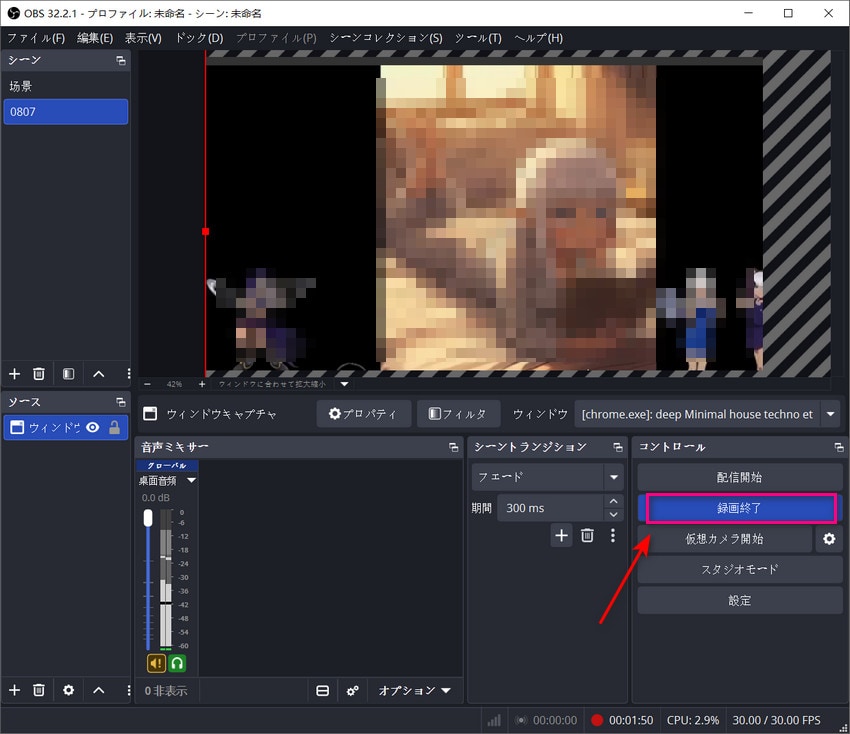Mute desktop audio speaker button
Image resolution: width=850 pixels, height=734 pixels.
[x=157, y=663]
